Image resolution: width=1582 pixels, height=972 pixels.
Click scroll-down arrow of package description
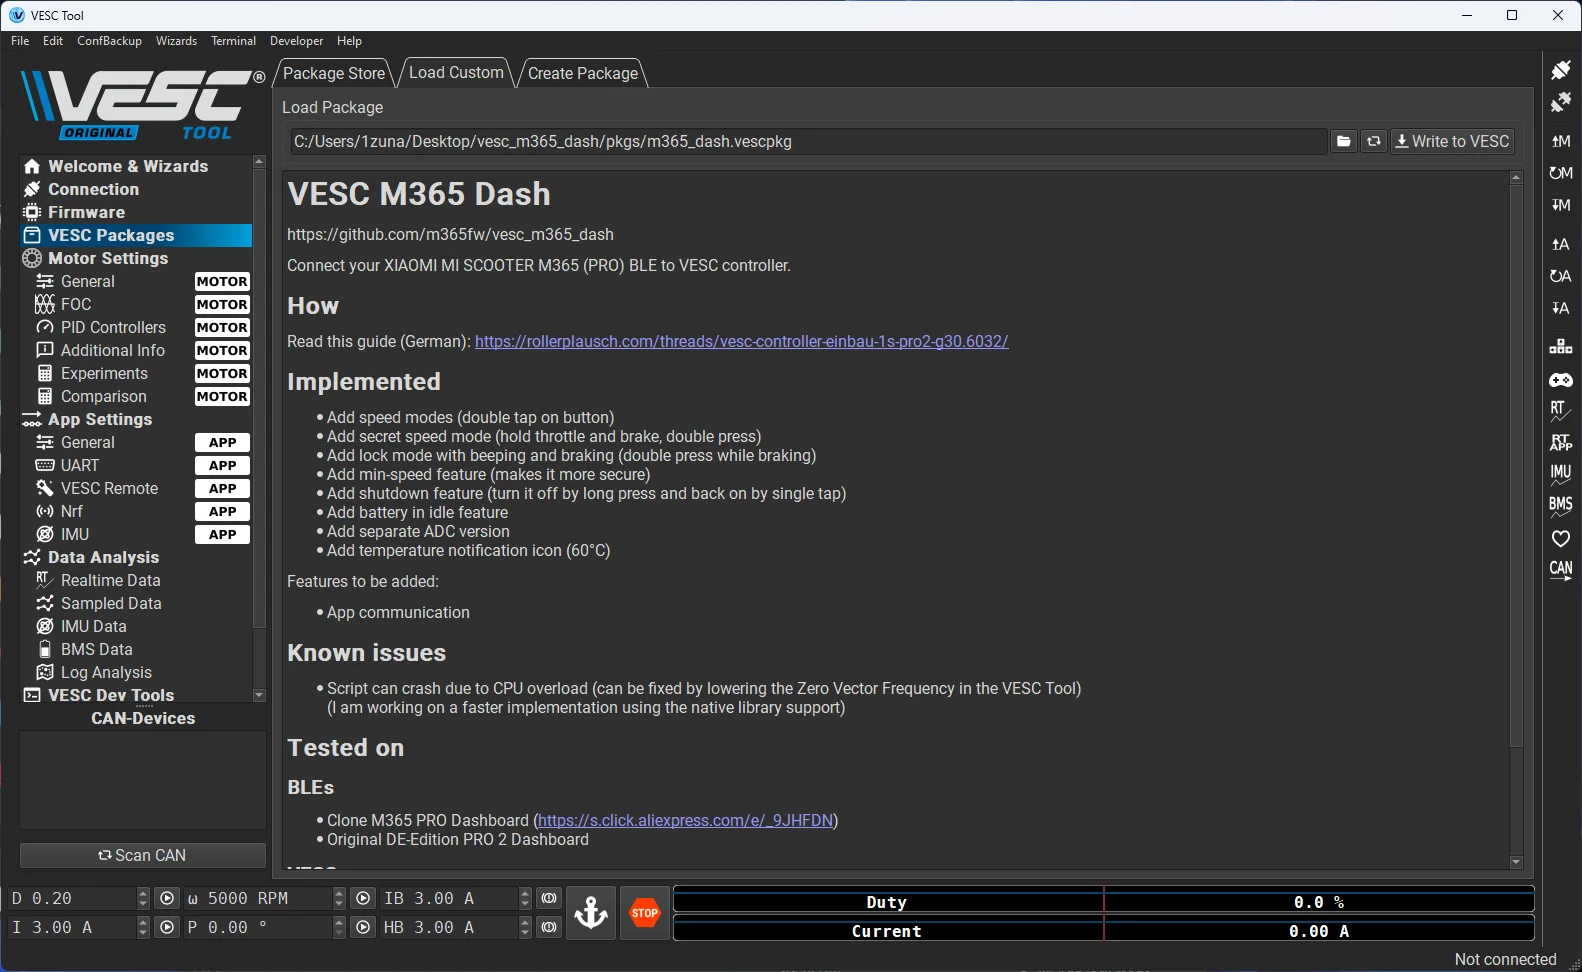(x=1516, y=862)
